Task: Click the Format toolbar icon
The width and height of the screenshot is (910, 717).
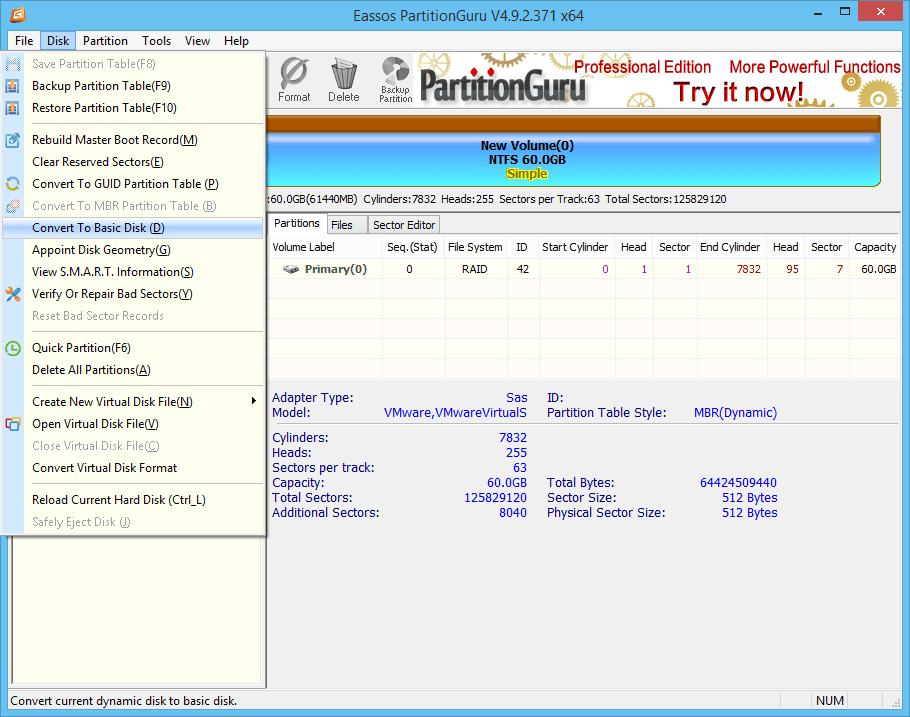Action: [294, 80]
